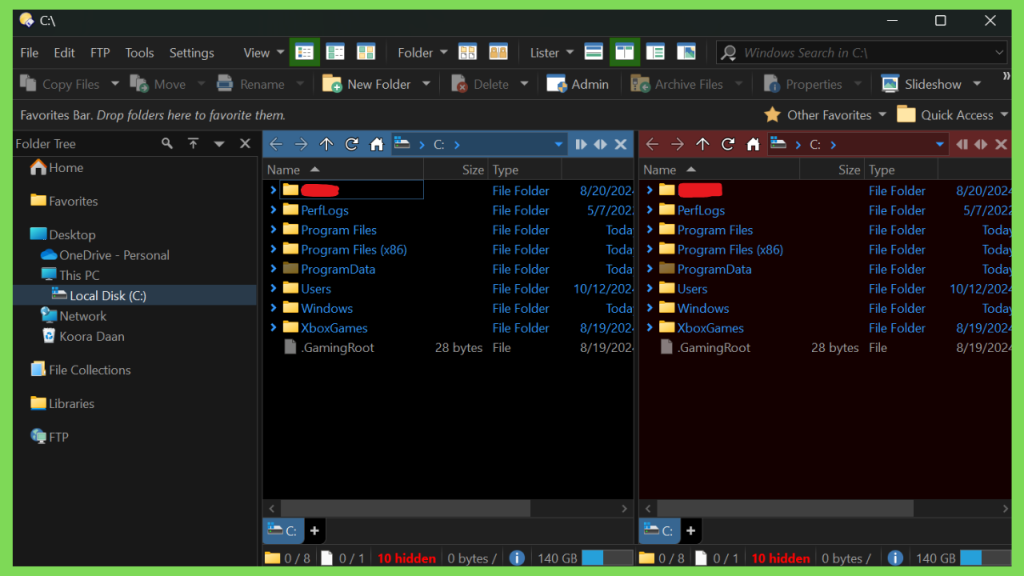
Task: Click the Folder Tree go-to-top icon
Action: (193, 144)
